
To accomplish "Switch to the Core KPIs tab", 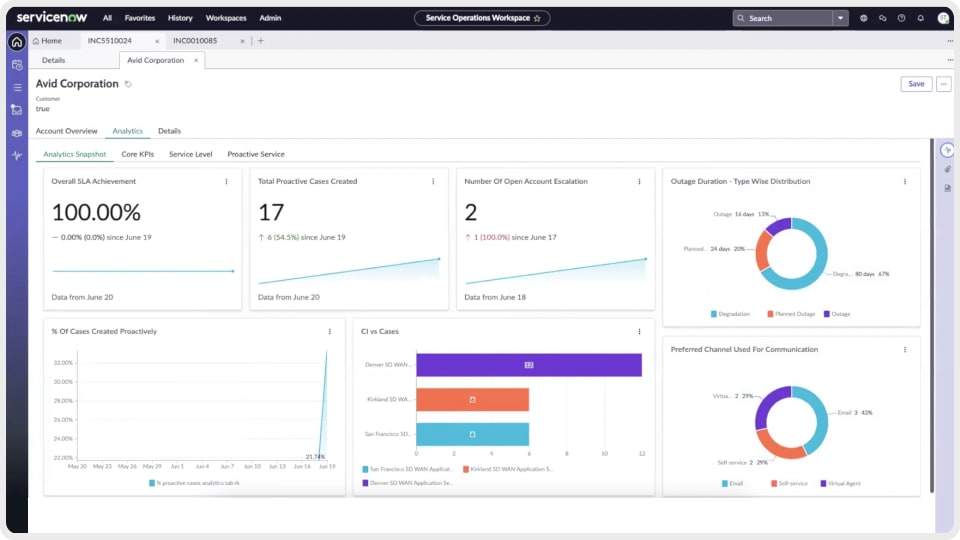I will (x=138, y=154).
